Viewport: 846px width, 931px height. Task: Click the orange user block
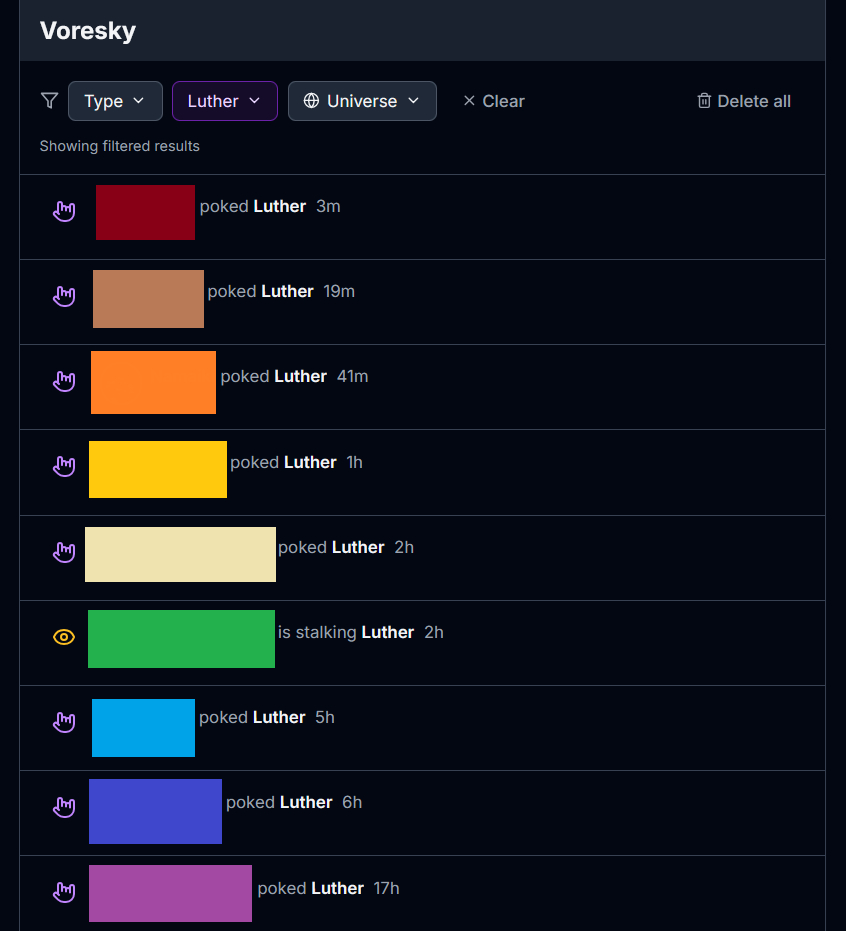click(153, 382)
